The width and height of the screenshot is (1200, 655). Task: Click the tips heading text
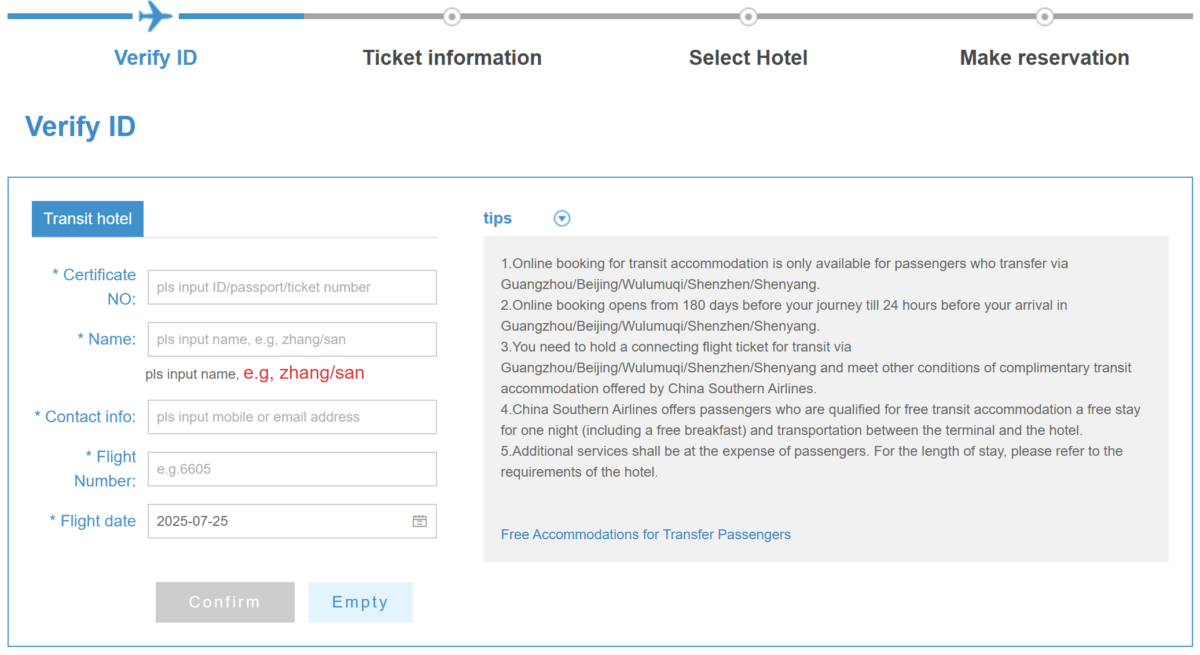coord(497,218)
